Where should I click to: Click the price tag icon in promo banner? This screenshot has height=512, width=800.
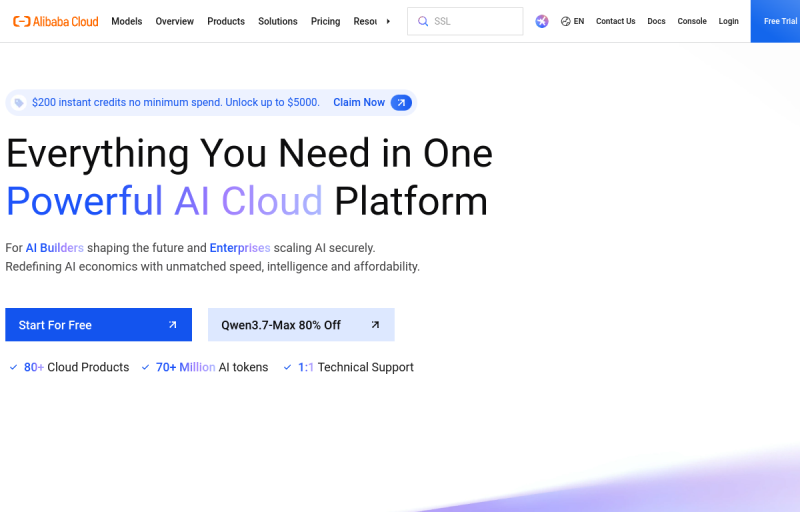point(19,103)
